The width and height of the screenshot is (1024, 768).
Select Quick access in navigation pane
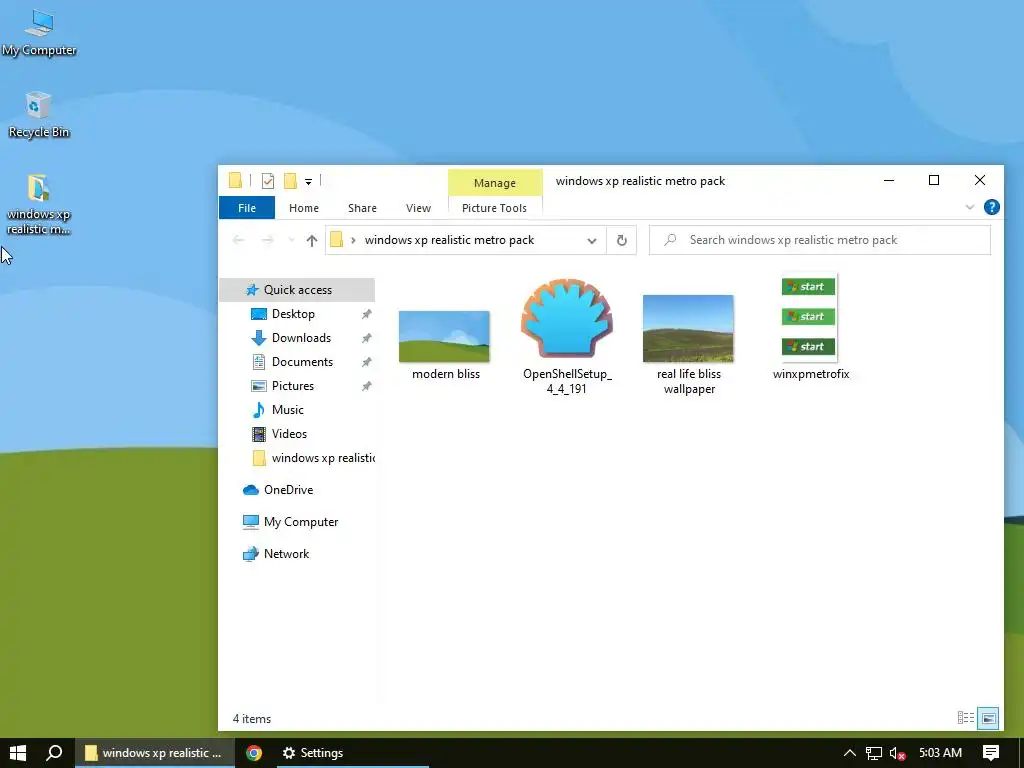click(x=297, y=290)
